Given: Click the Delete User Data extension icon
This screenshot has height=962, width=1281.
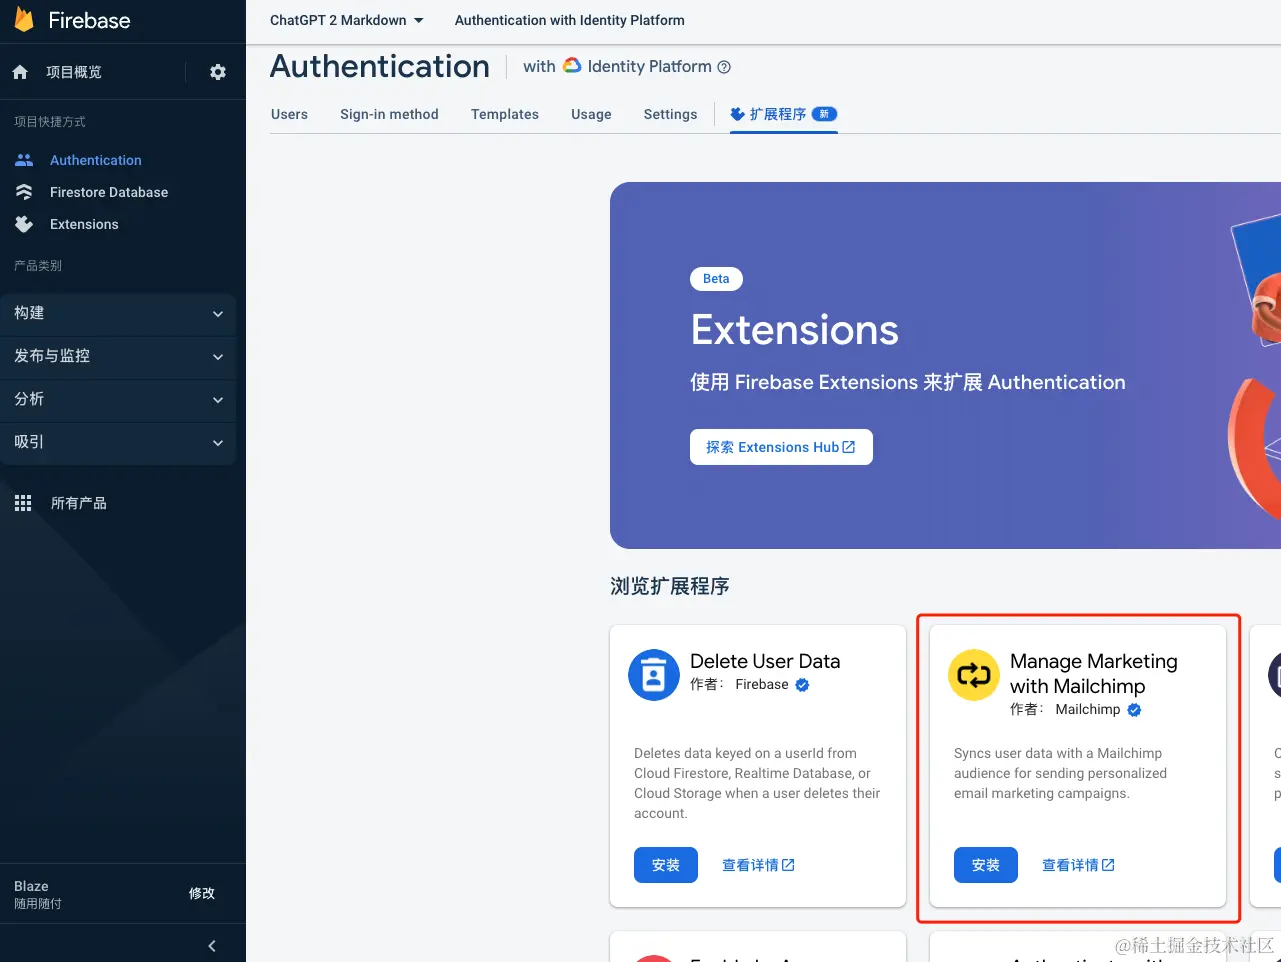Looking at the screenshot, I should pos(654,675).
